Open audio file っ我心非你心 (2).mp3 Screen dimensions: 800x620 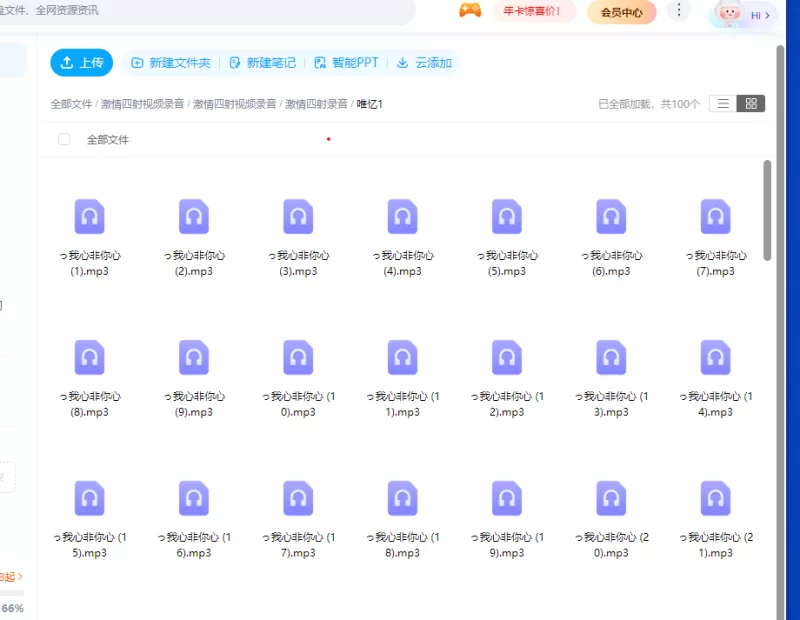click(194, 238)
